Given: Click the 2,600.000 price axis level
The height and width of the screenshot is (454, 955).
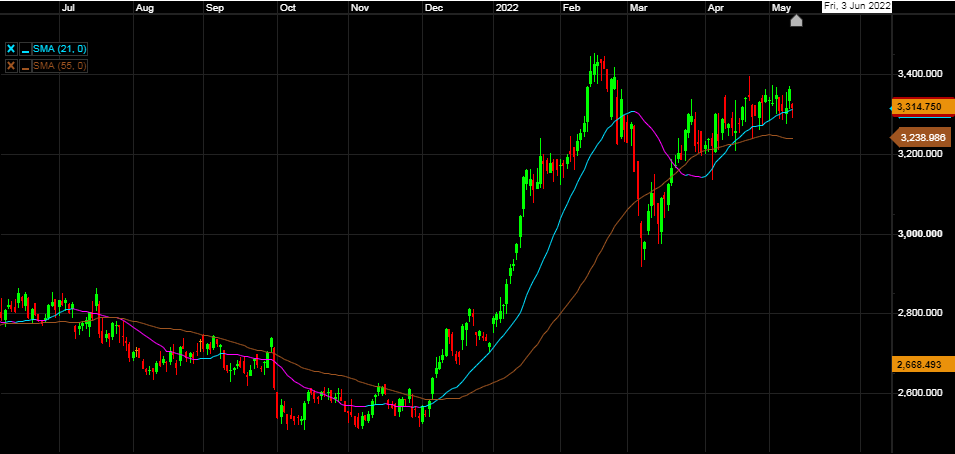Looking at the screenshot, I should pyautogui.click(x=921, y=394).
